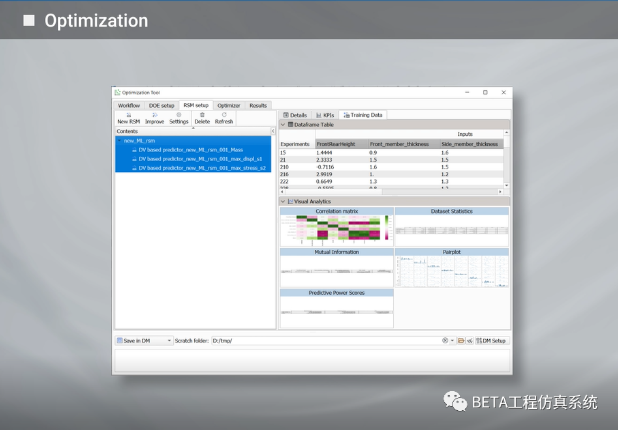This screenshot has height=430, width=619.
Task: Click the DM Setup button
Action: point(492,340)
